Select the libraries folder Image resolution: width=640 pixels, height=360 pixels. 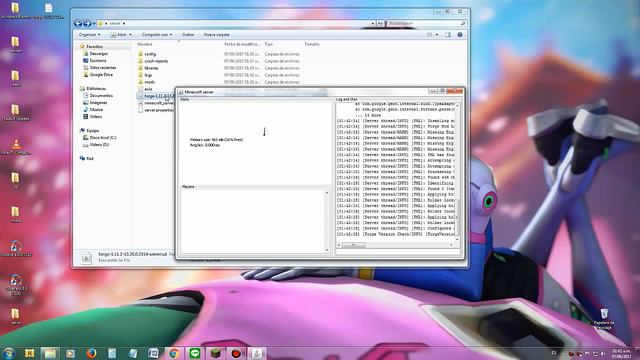[x=151, y=68]
